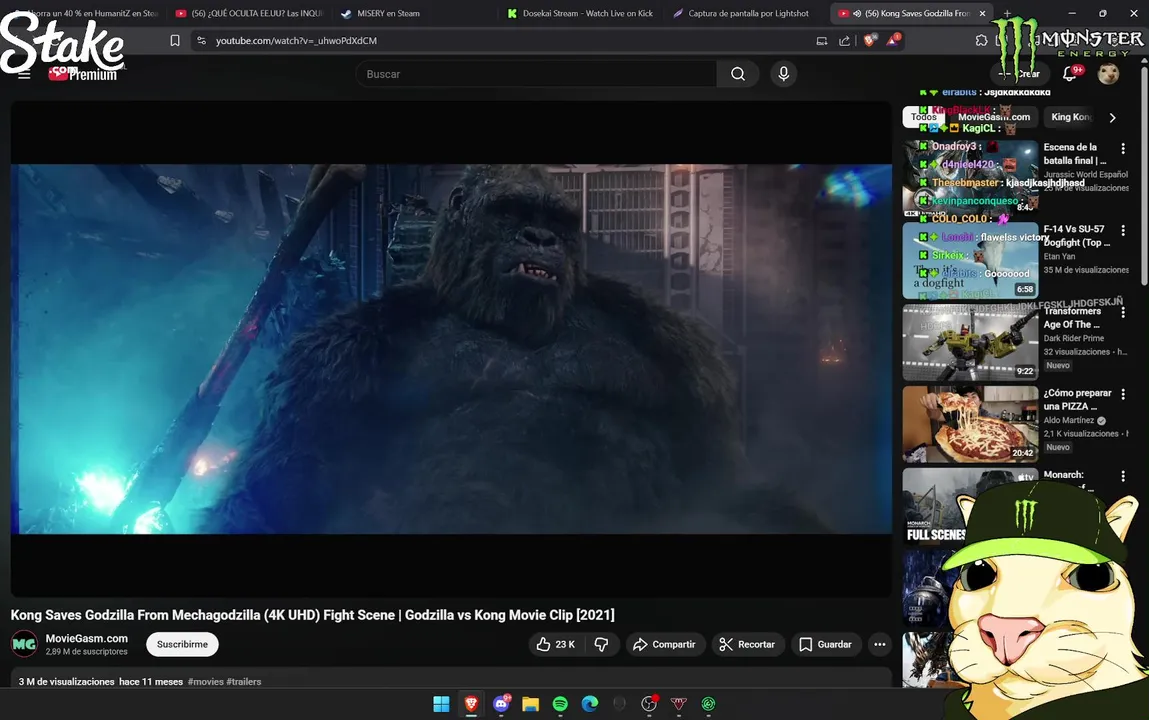Click the #trailers hashtag link
The width and height of the screenshot is (1149, 720).
point(244,682)
